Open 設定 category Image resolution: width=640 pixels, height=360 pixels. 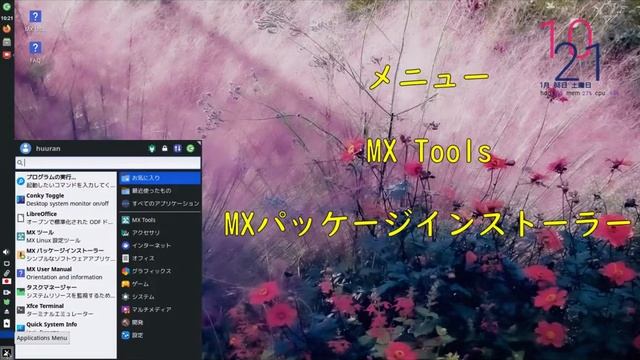(x=160, y=335)
